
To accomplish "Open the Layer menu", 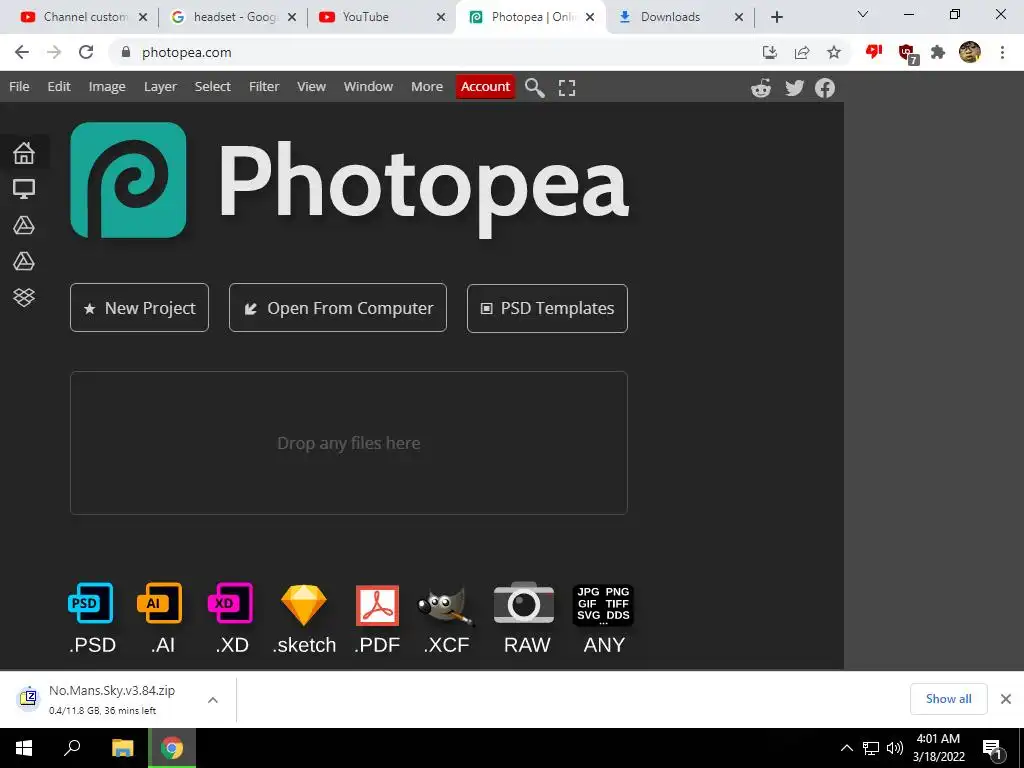I will (x=160, y=86).
